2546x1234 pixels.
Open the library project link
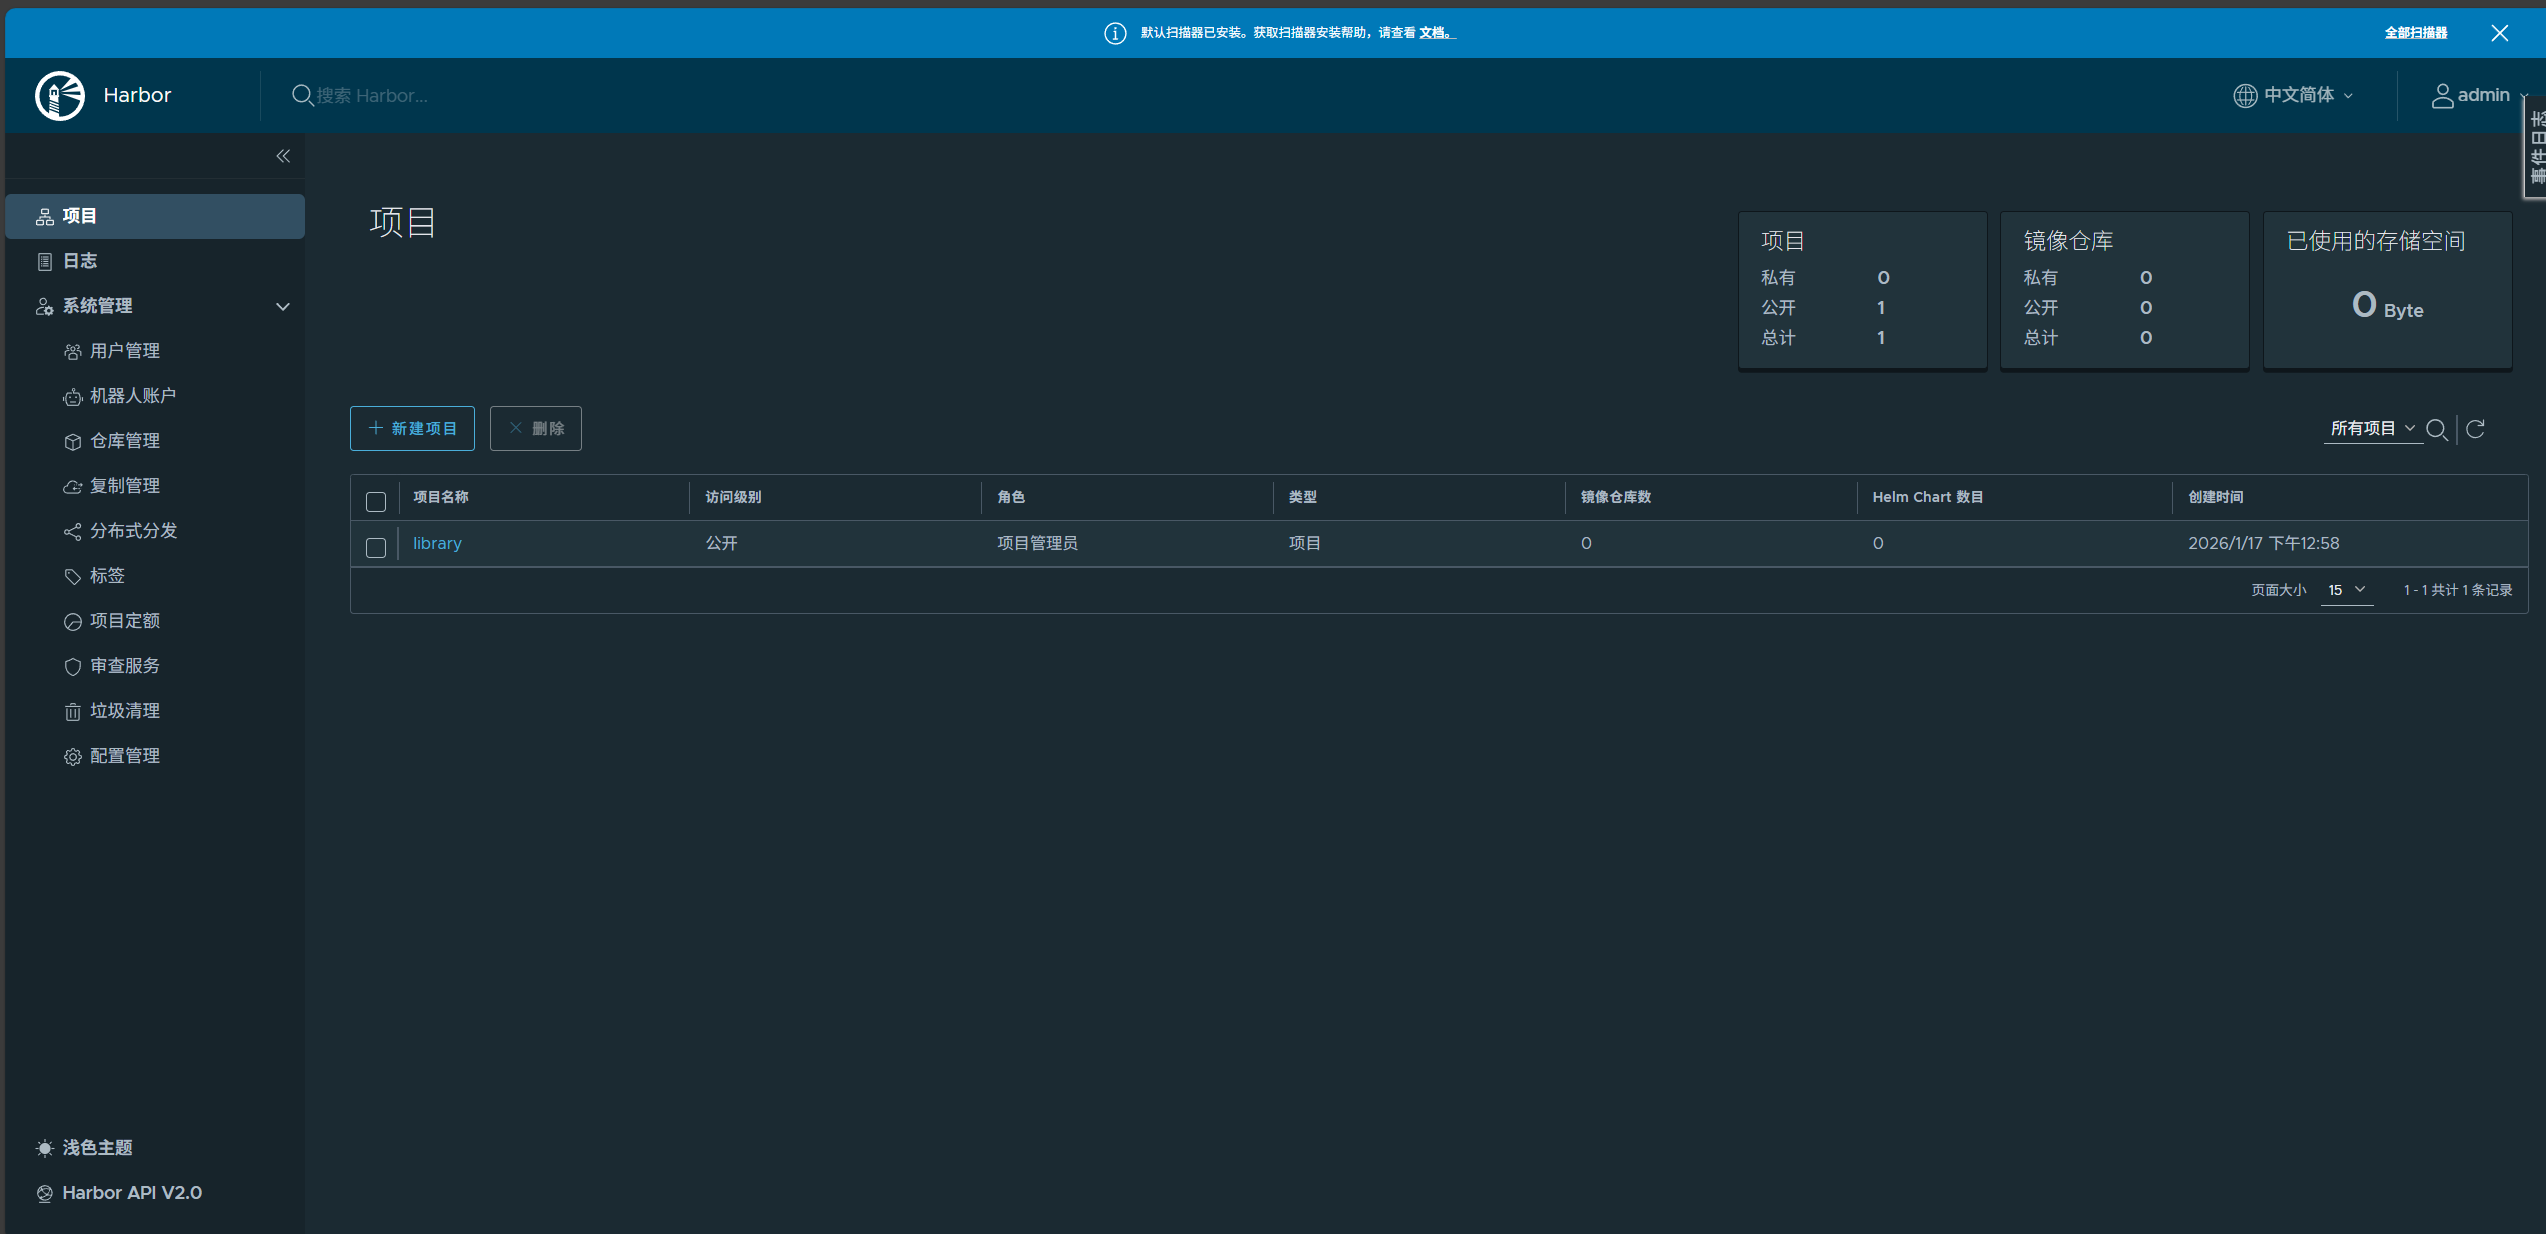tap(437, 543)
